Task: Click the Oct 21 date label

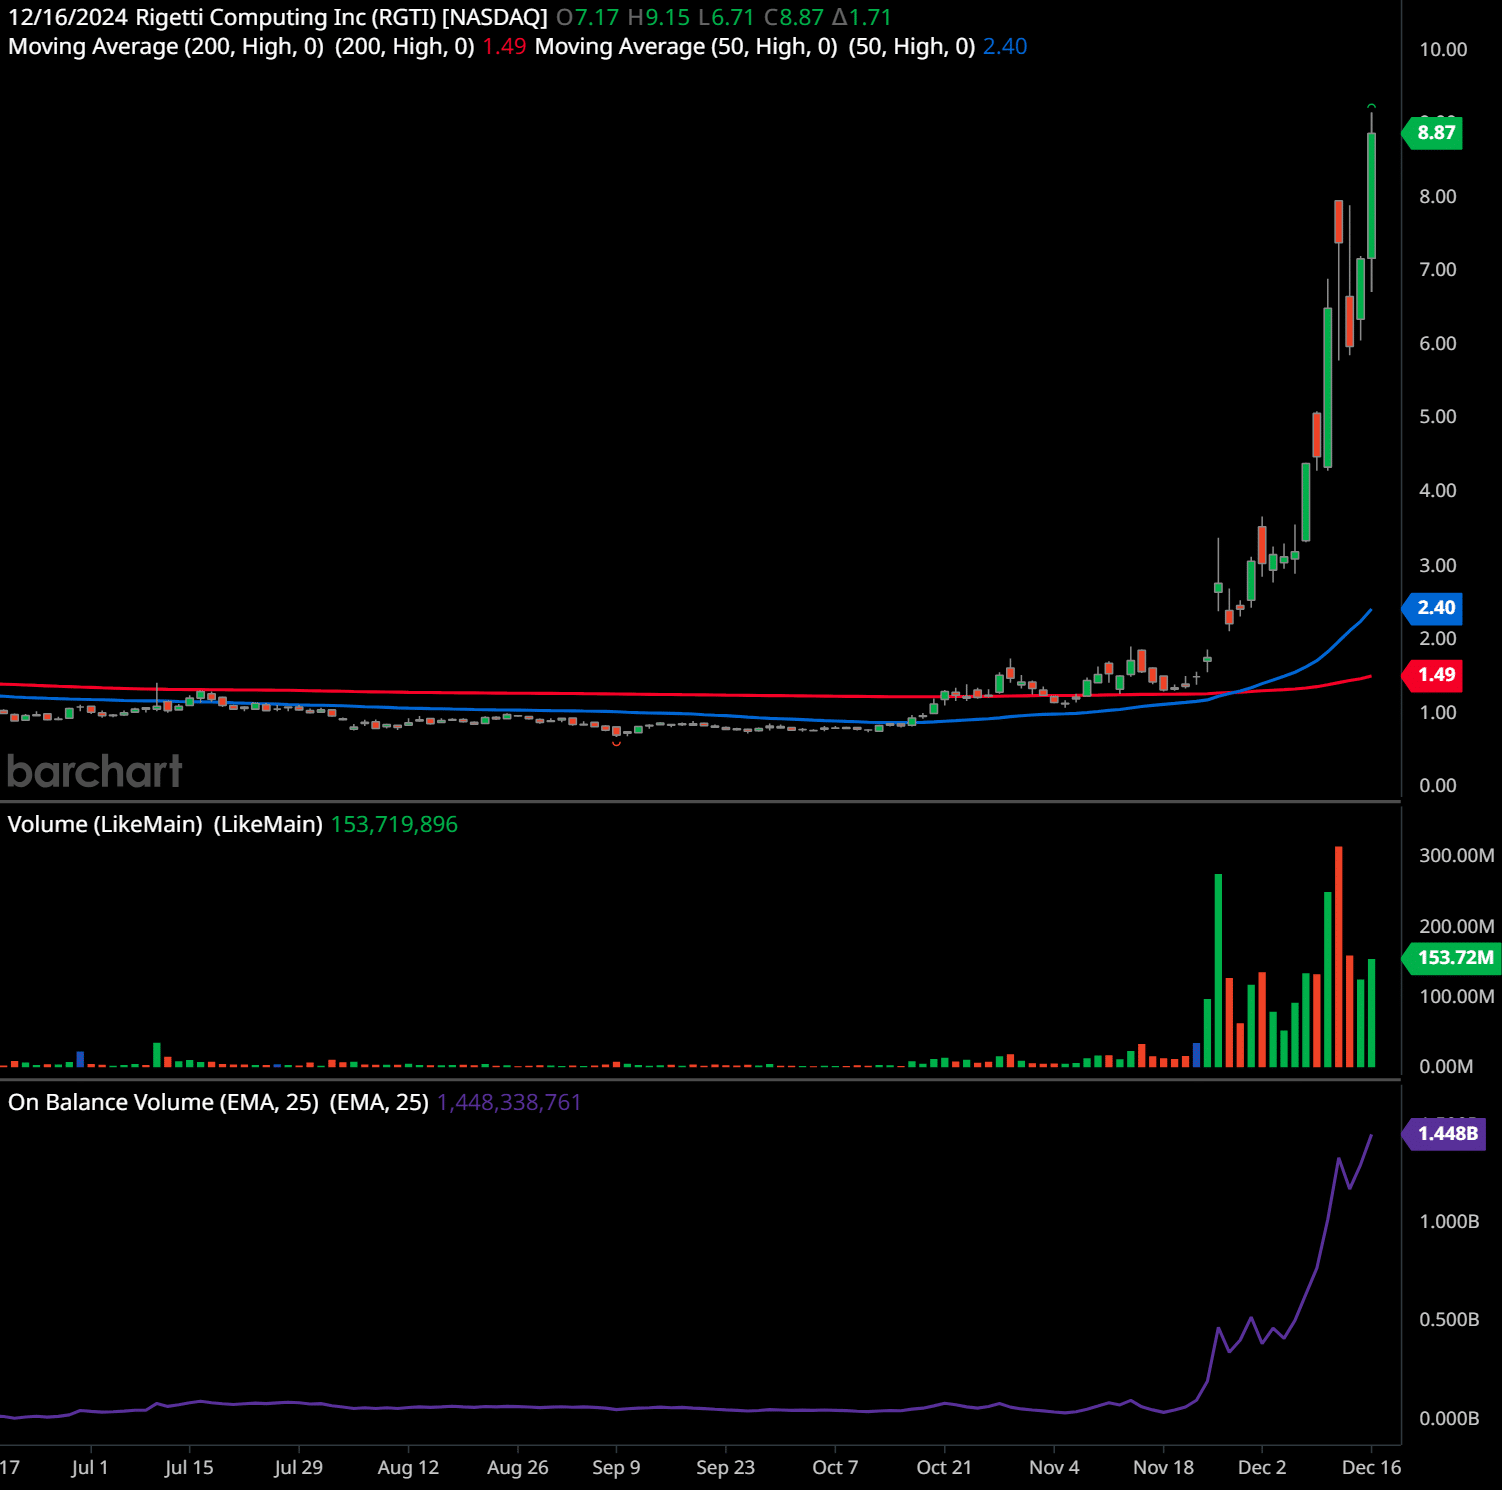Action: [x=944, y=1467]
